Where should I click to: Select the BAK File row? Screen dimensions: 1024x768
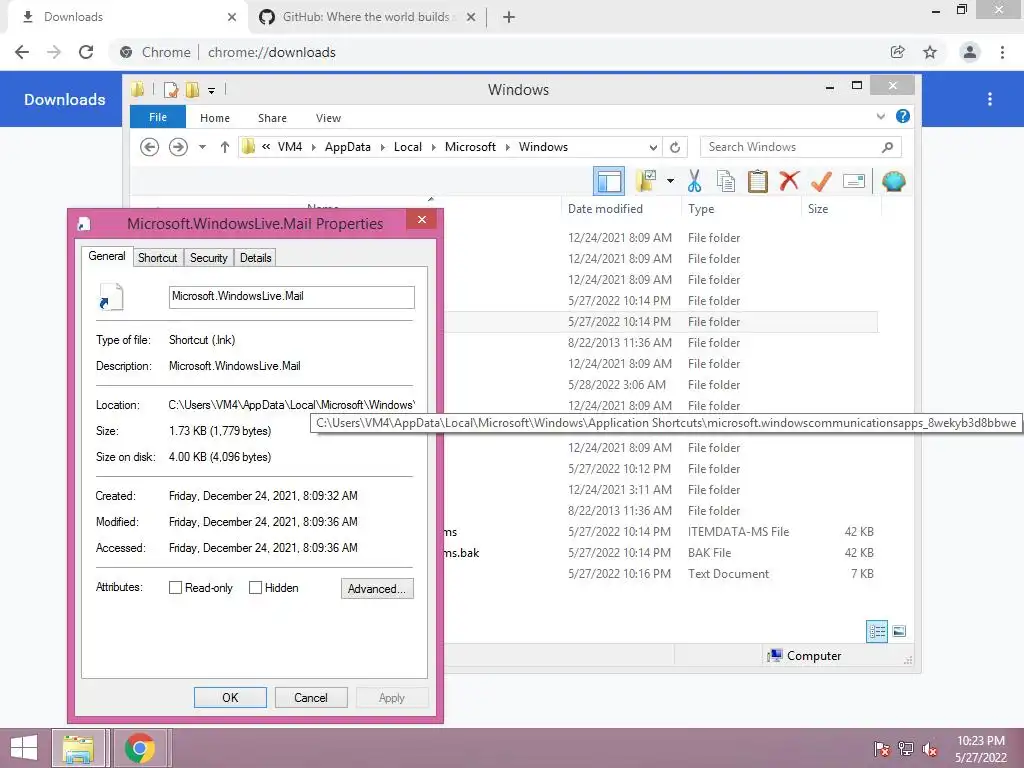pyautogui.click(x=661, y=552)
